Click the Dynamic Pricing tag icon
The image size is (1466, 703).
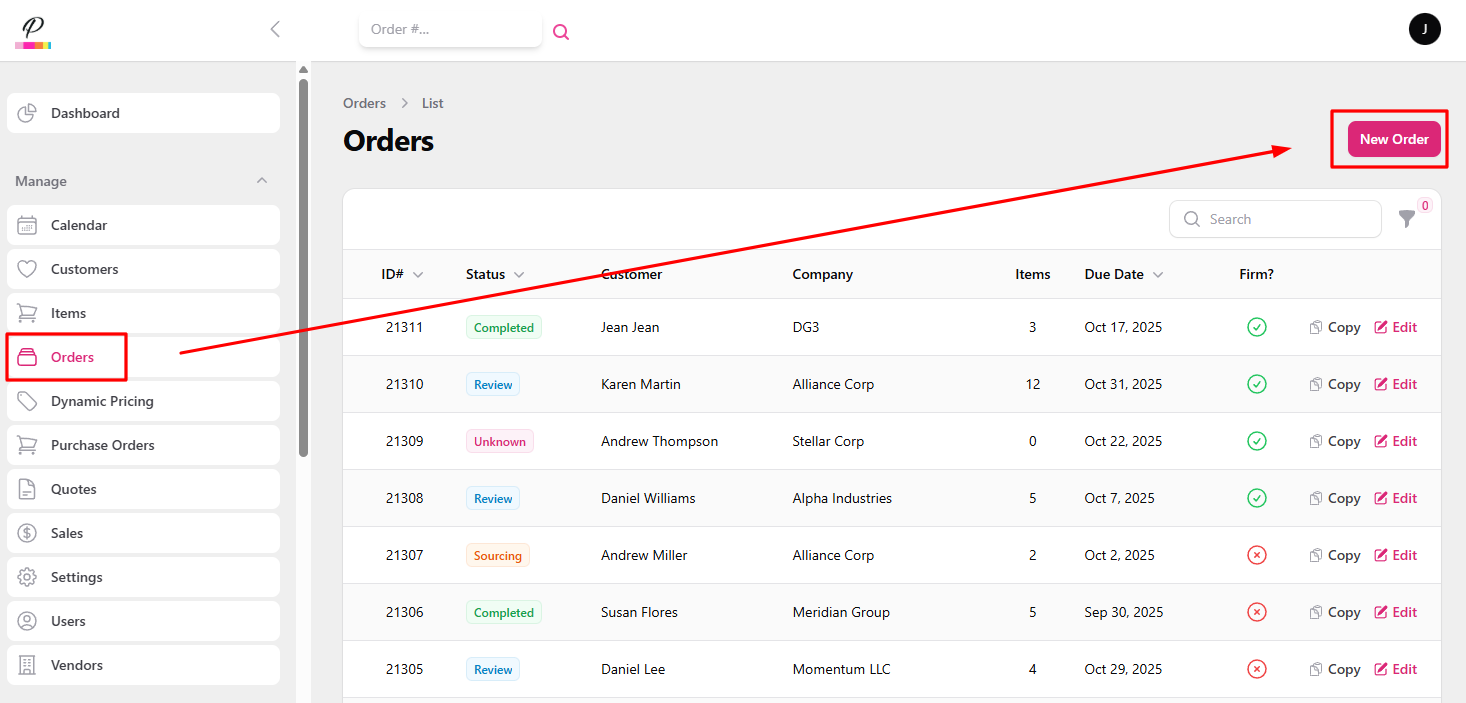(x=28, y=401)
